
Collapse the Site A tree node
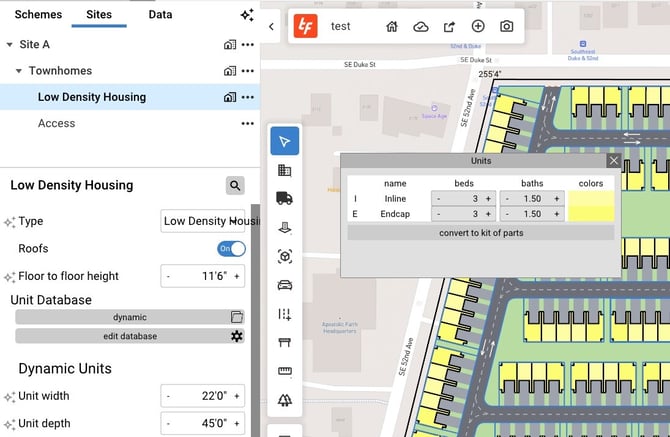tap(9, 45)
